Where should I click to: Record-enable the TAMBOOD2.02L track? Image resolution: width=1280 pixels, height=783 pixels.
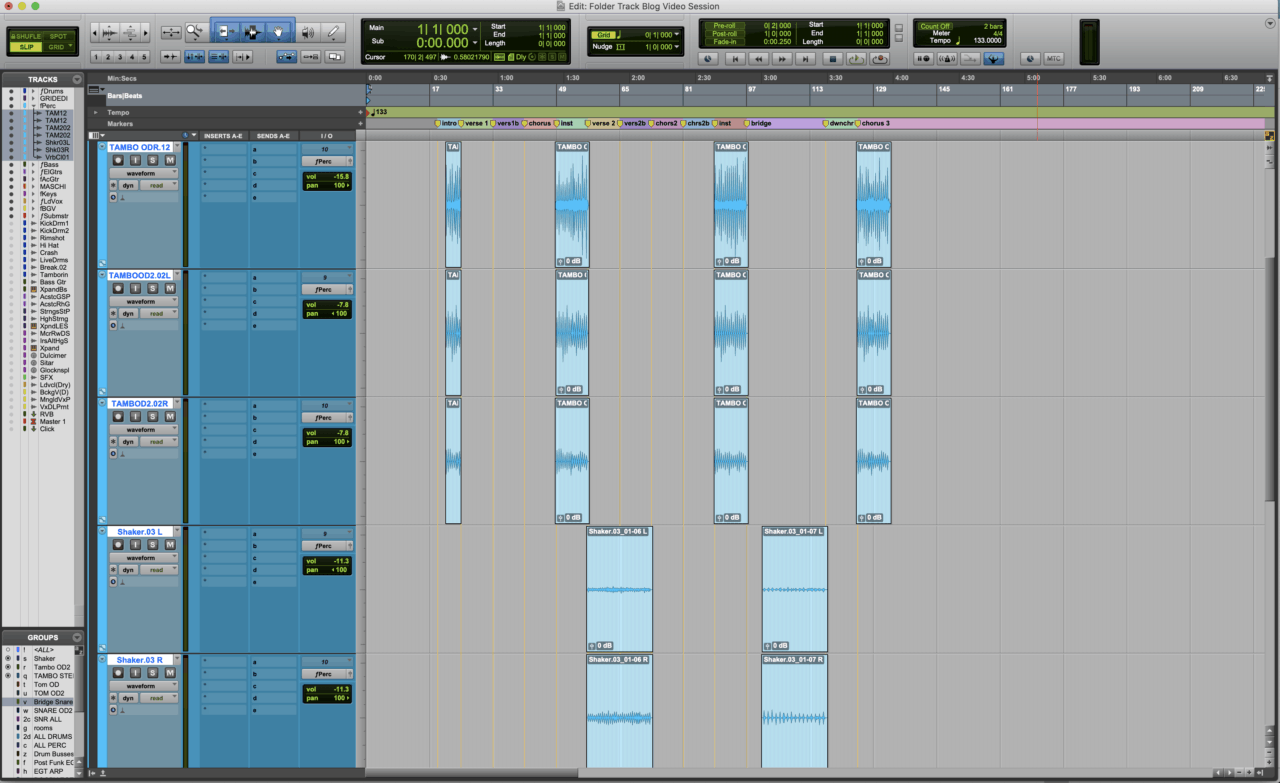click(x=118, y=288)
